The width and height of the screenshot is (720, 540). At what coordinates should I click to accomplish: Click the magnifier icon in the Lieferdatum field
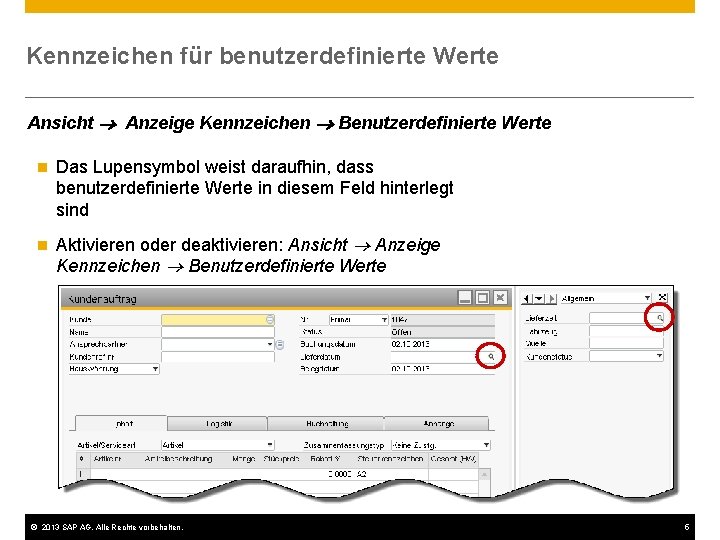pyautogui.click(x=491, y=356)
